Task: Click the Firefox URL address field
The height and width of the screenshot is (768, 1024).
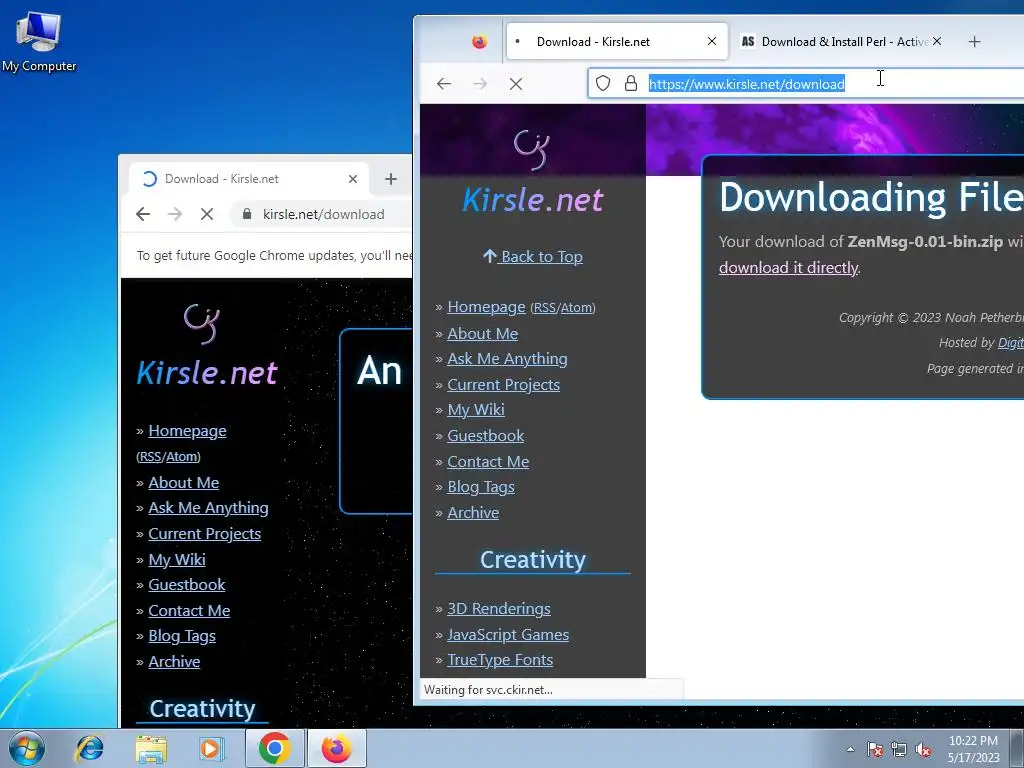Action: point(807,84)
